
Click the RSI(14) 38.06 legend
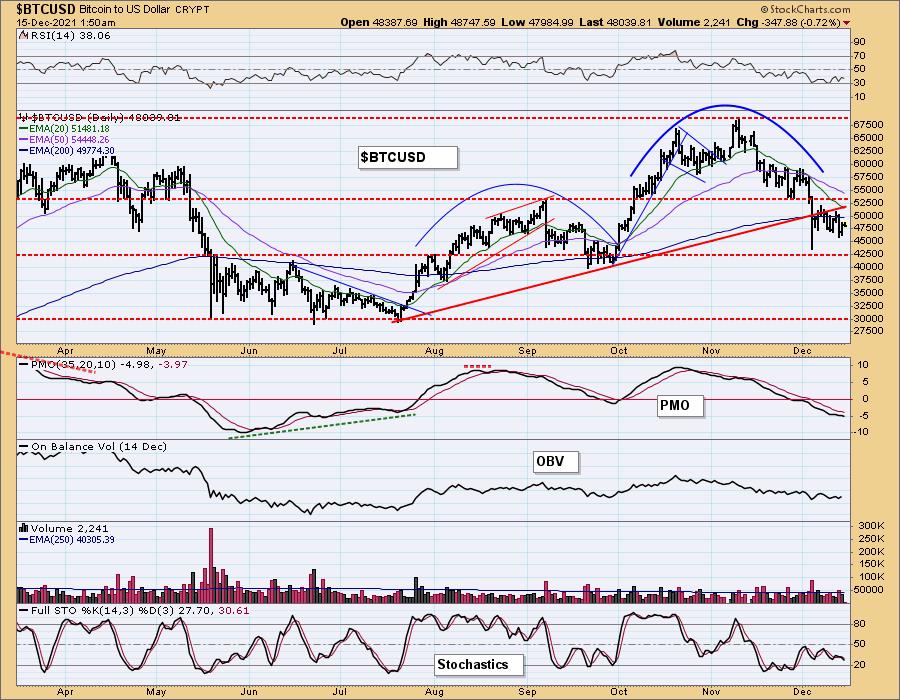coord(71,36)
